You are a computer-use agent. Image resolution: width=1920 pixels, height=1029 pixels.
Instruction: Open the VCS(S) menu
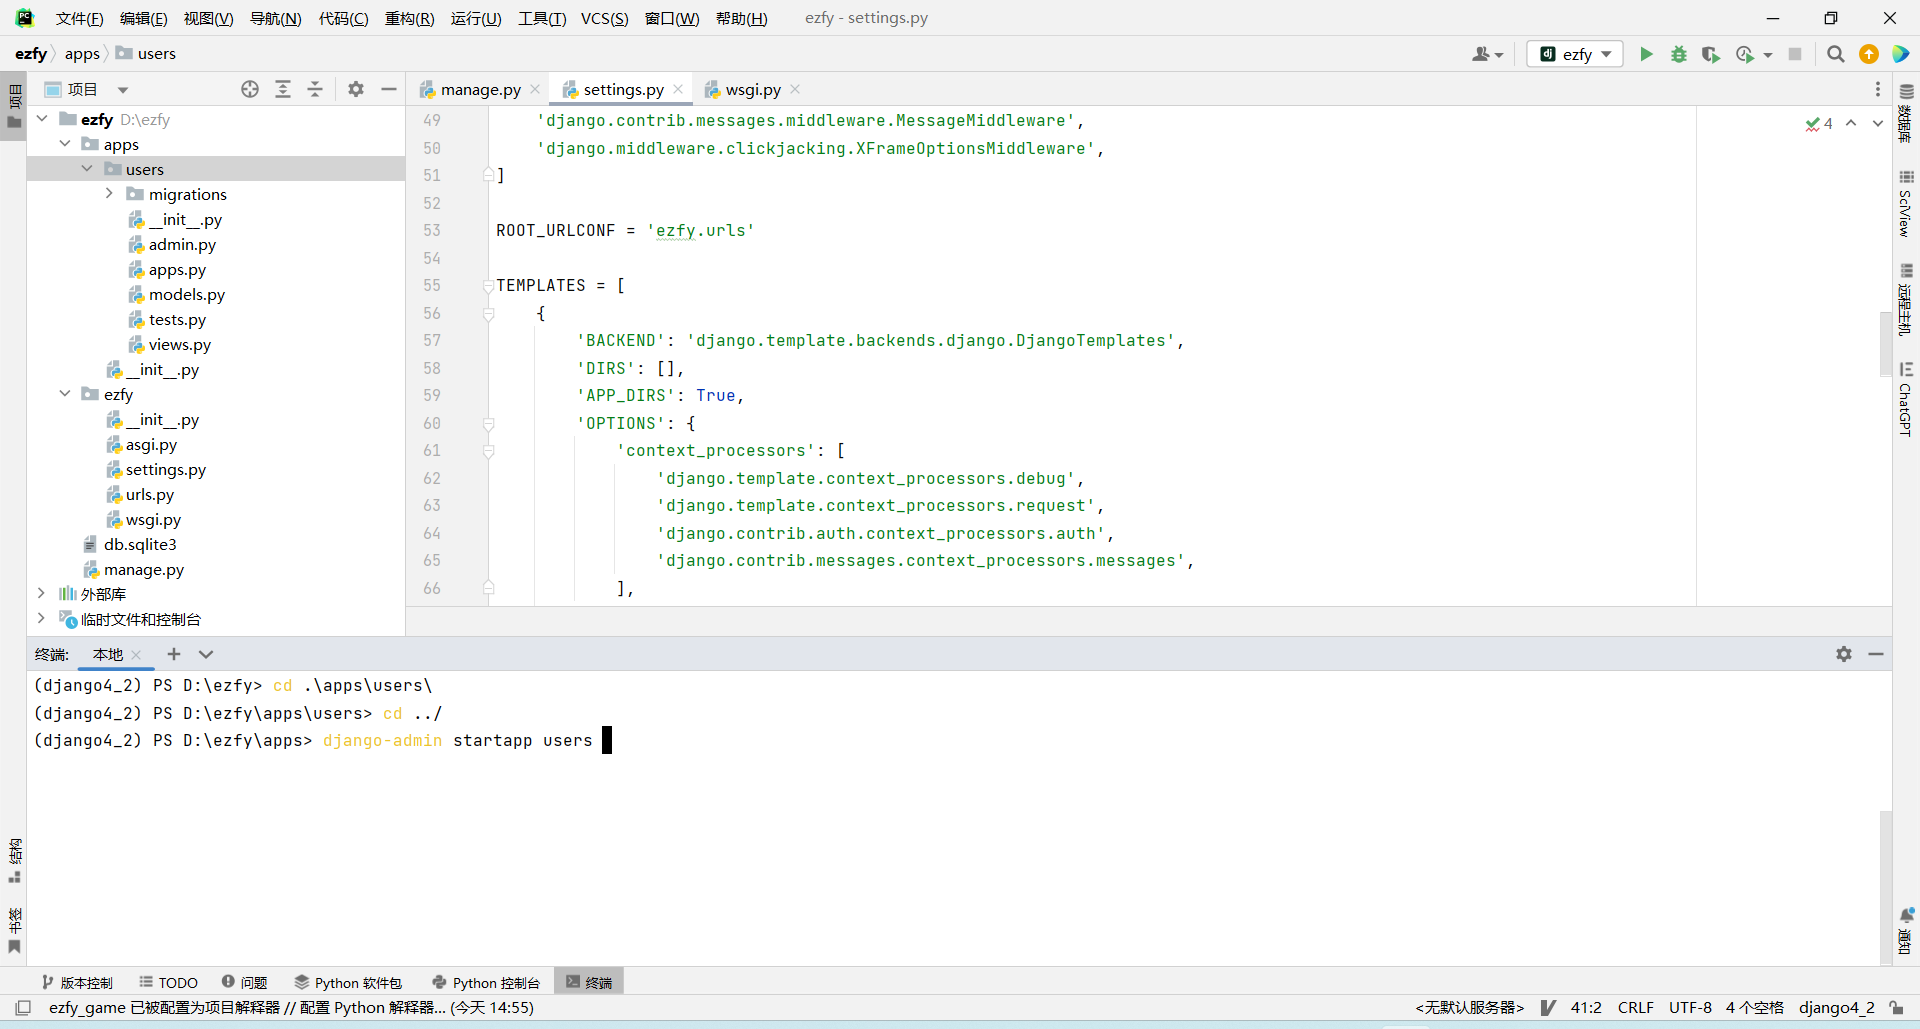[x=604, y=18]
